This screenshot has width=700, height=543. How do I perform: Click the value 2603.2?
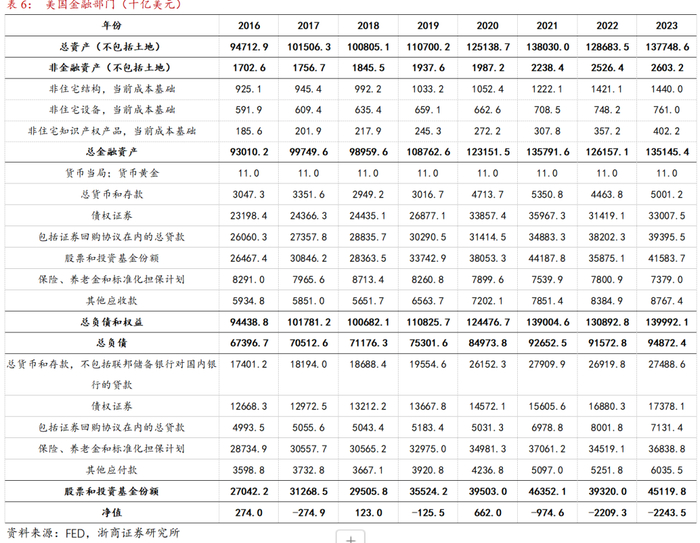pos(667,68)
